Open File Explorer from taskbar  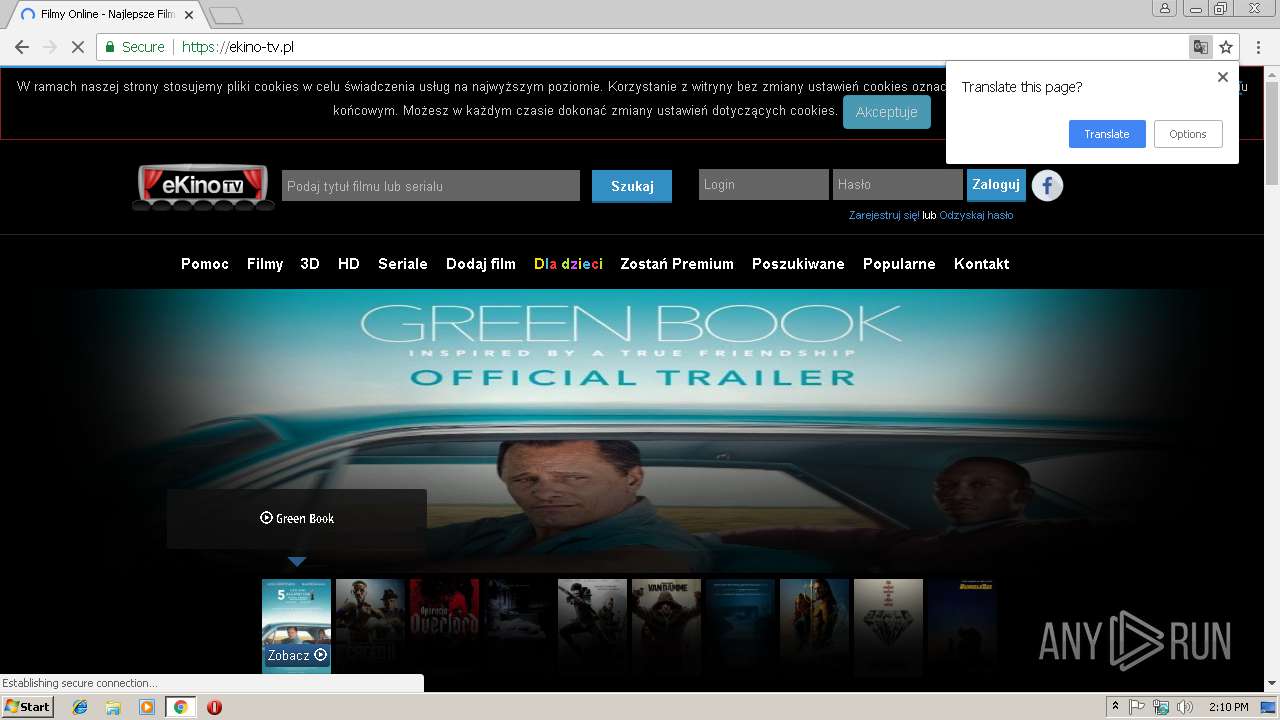(113, 707)
